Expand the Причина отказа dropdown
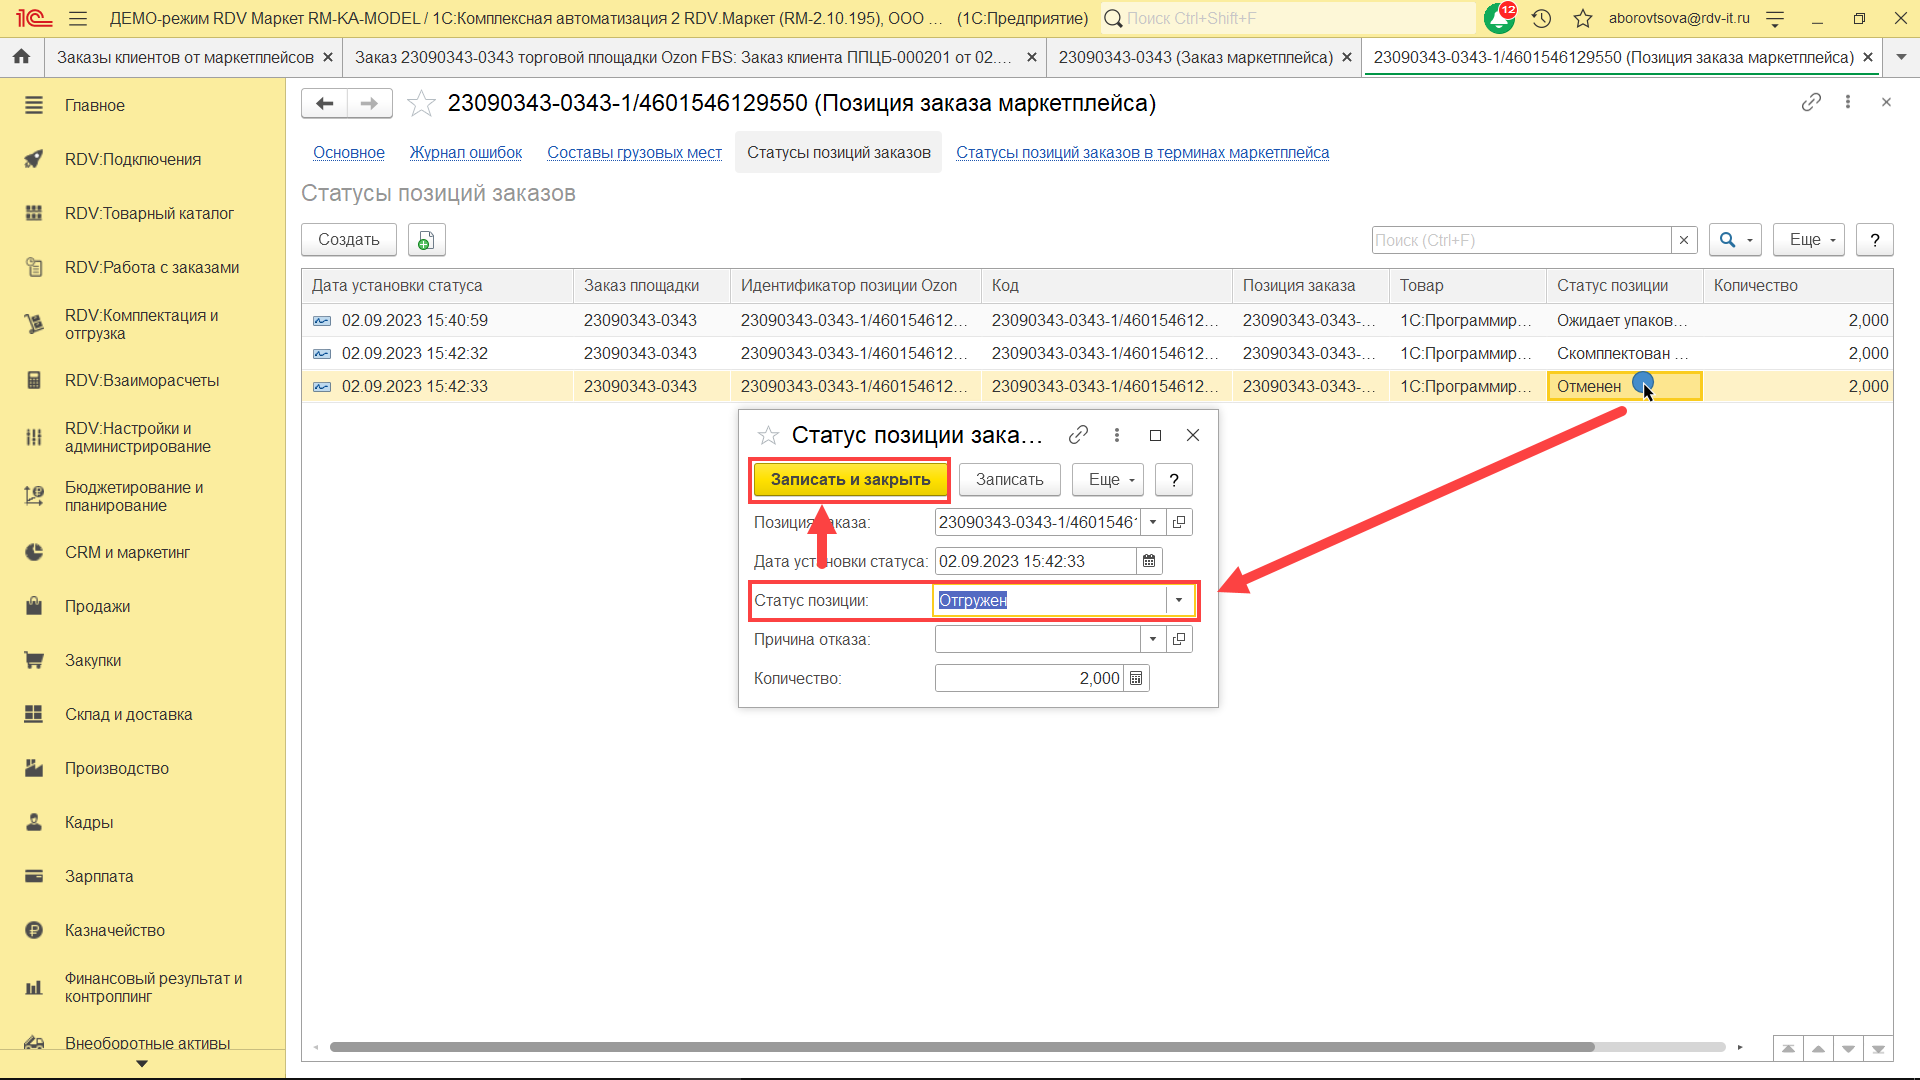The image size is (1920, 1080). (x=1153, y=639)
